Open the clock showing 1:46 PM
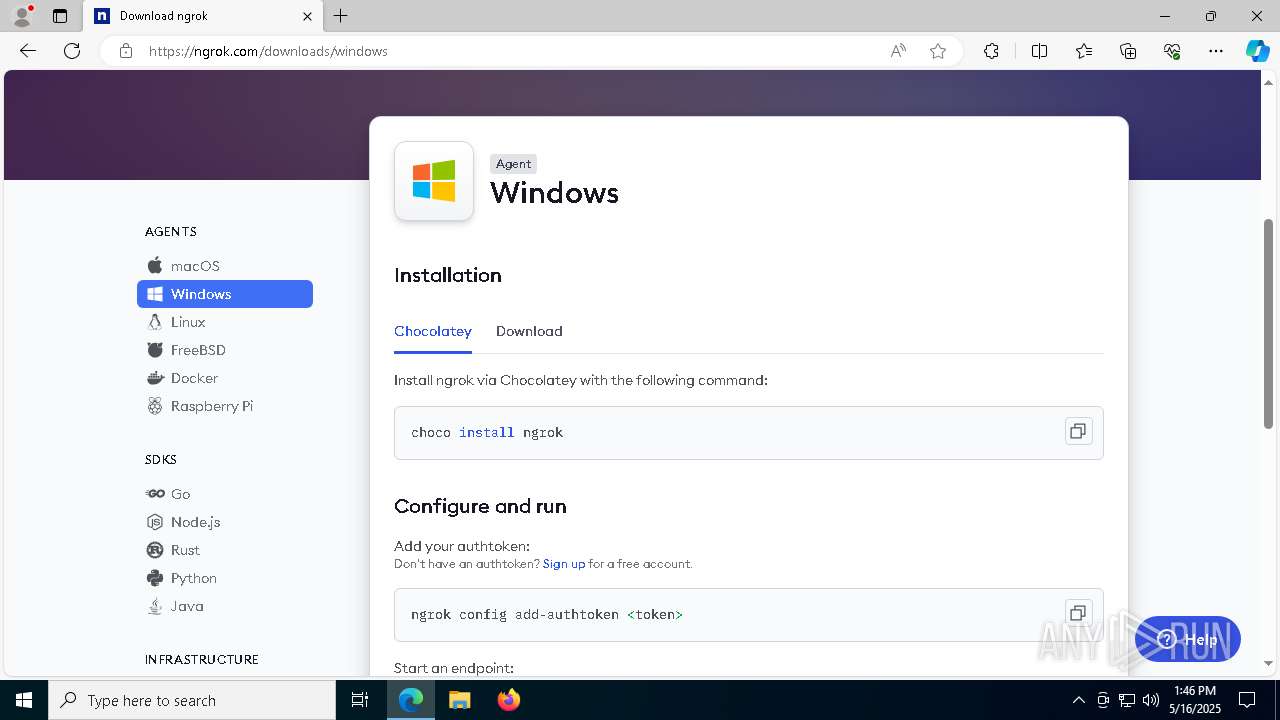1280x720 pixels. coord(1196,700)
